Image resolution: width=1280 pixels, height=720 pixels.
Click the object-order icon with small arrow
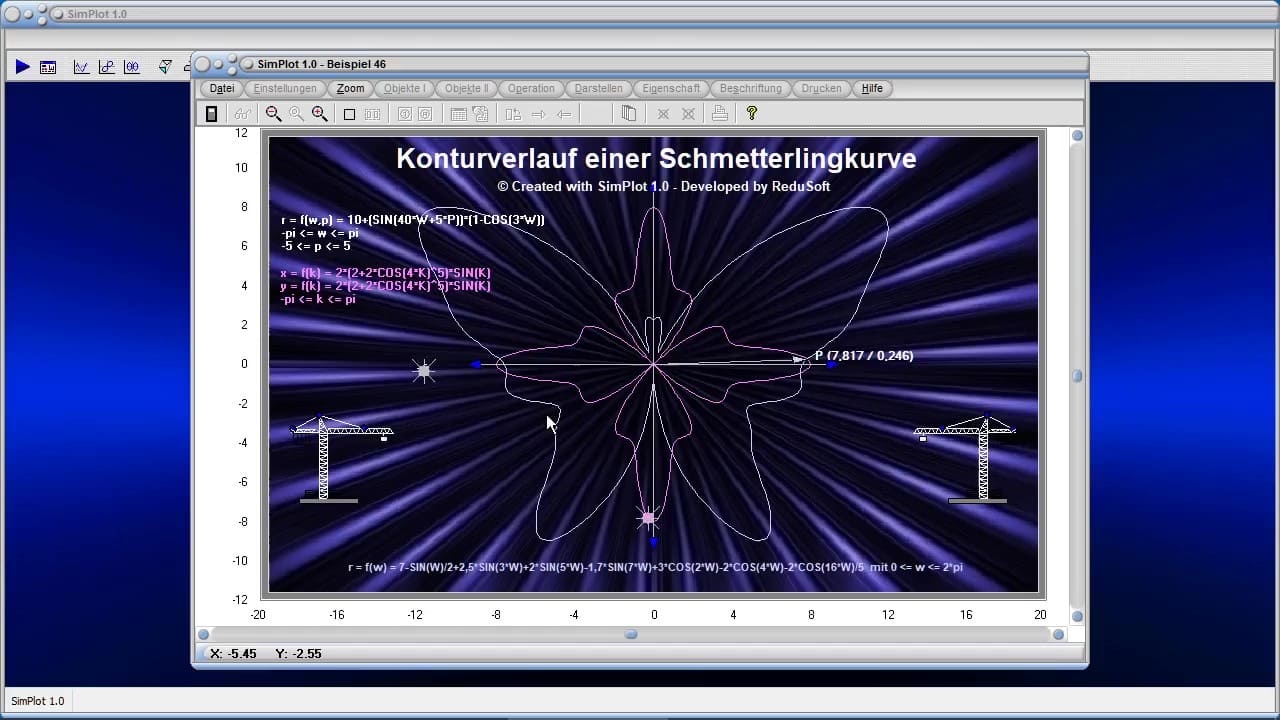coord(513,114)
